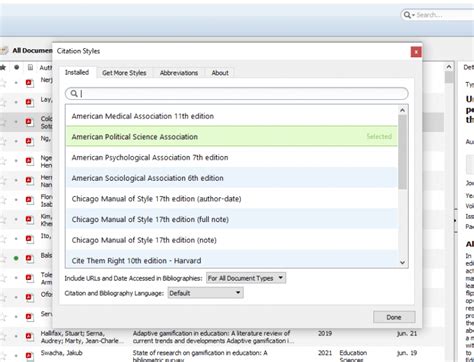Open PDF icon in the Kim row
The image size is (474, 362).
point(29,219)
